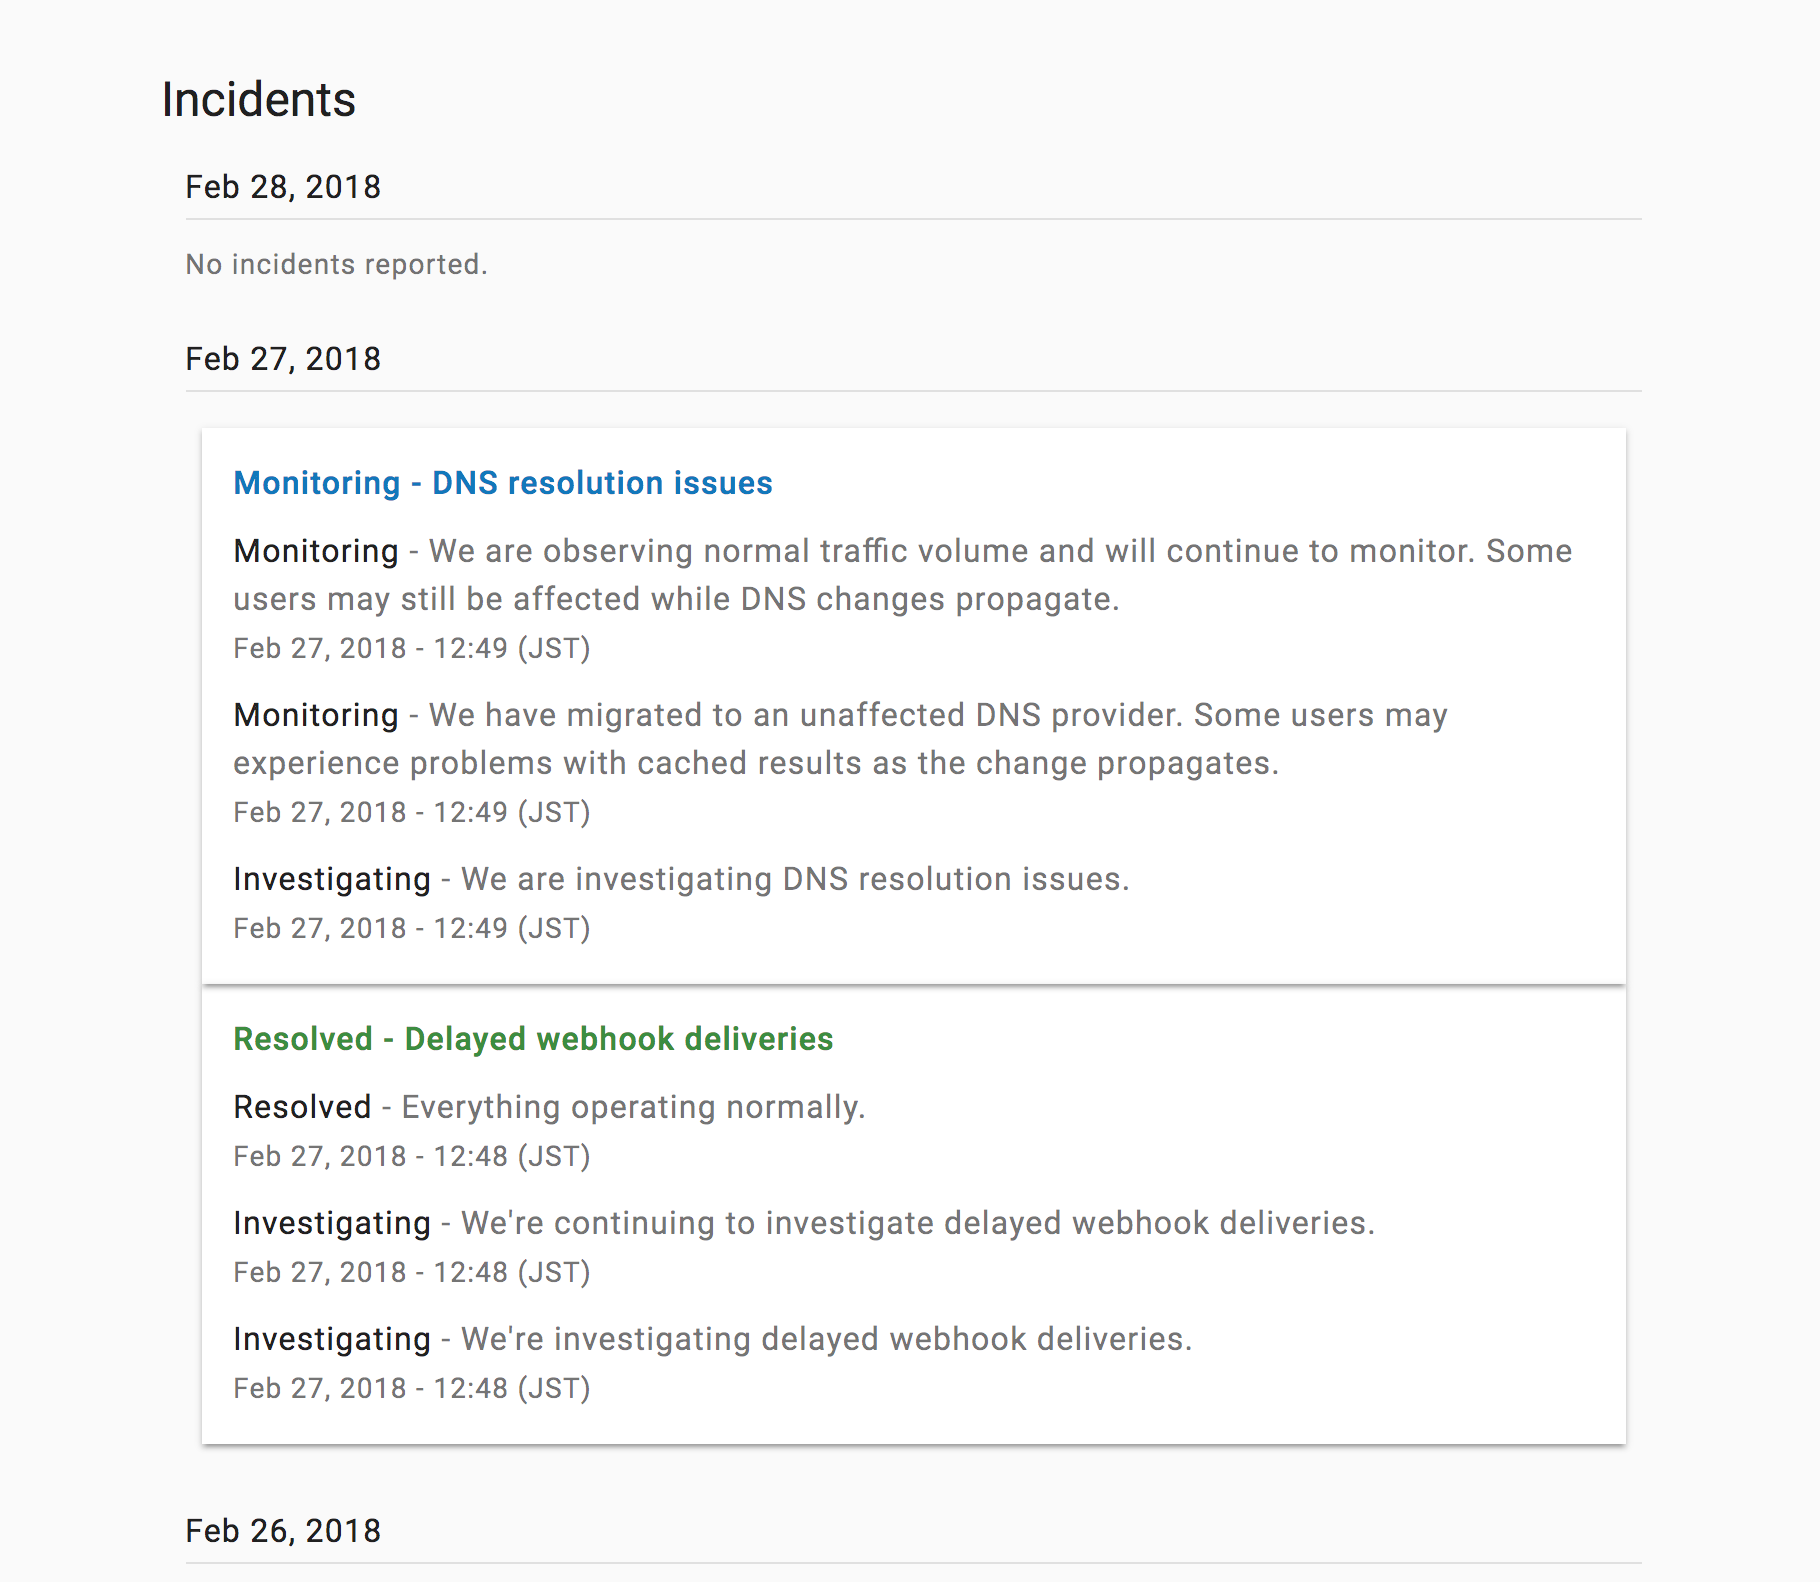Click the Everything operating normally update
This screenshot has height=1582, width=1820.
549,1107
